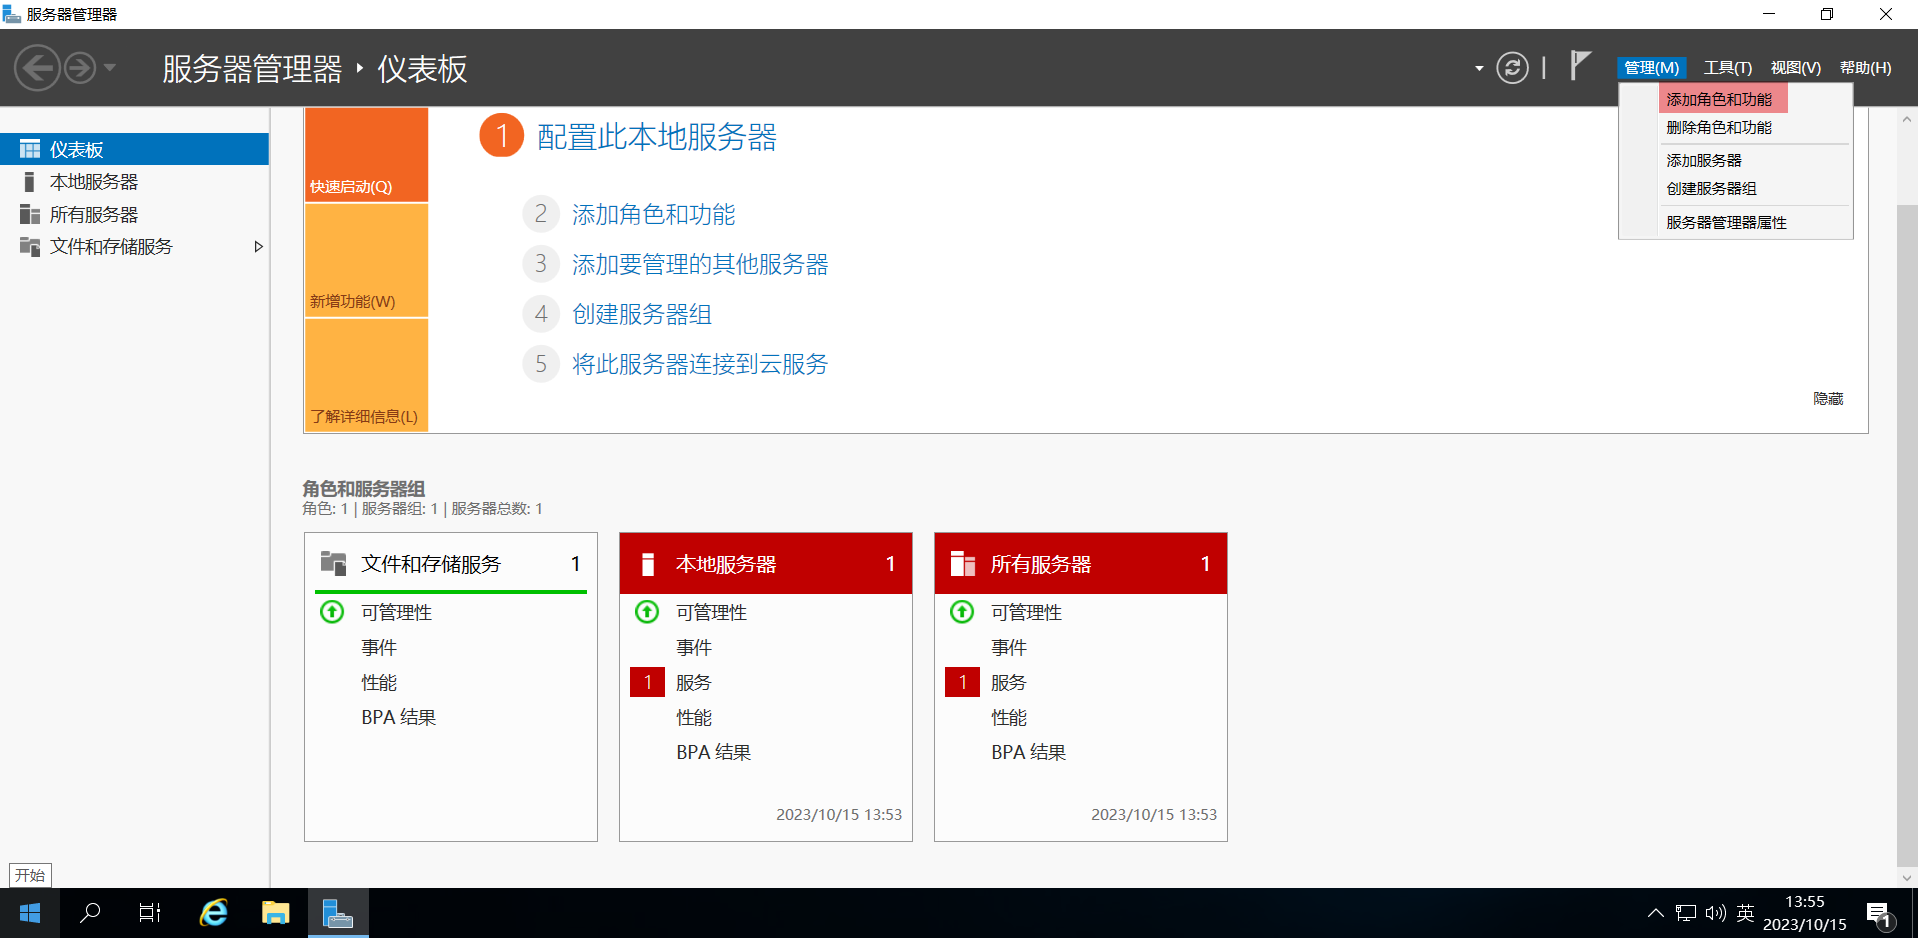
Task: Open 性能 in the 文件和存储服务 tile
Action: pos(379,682)
